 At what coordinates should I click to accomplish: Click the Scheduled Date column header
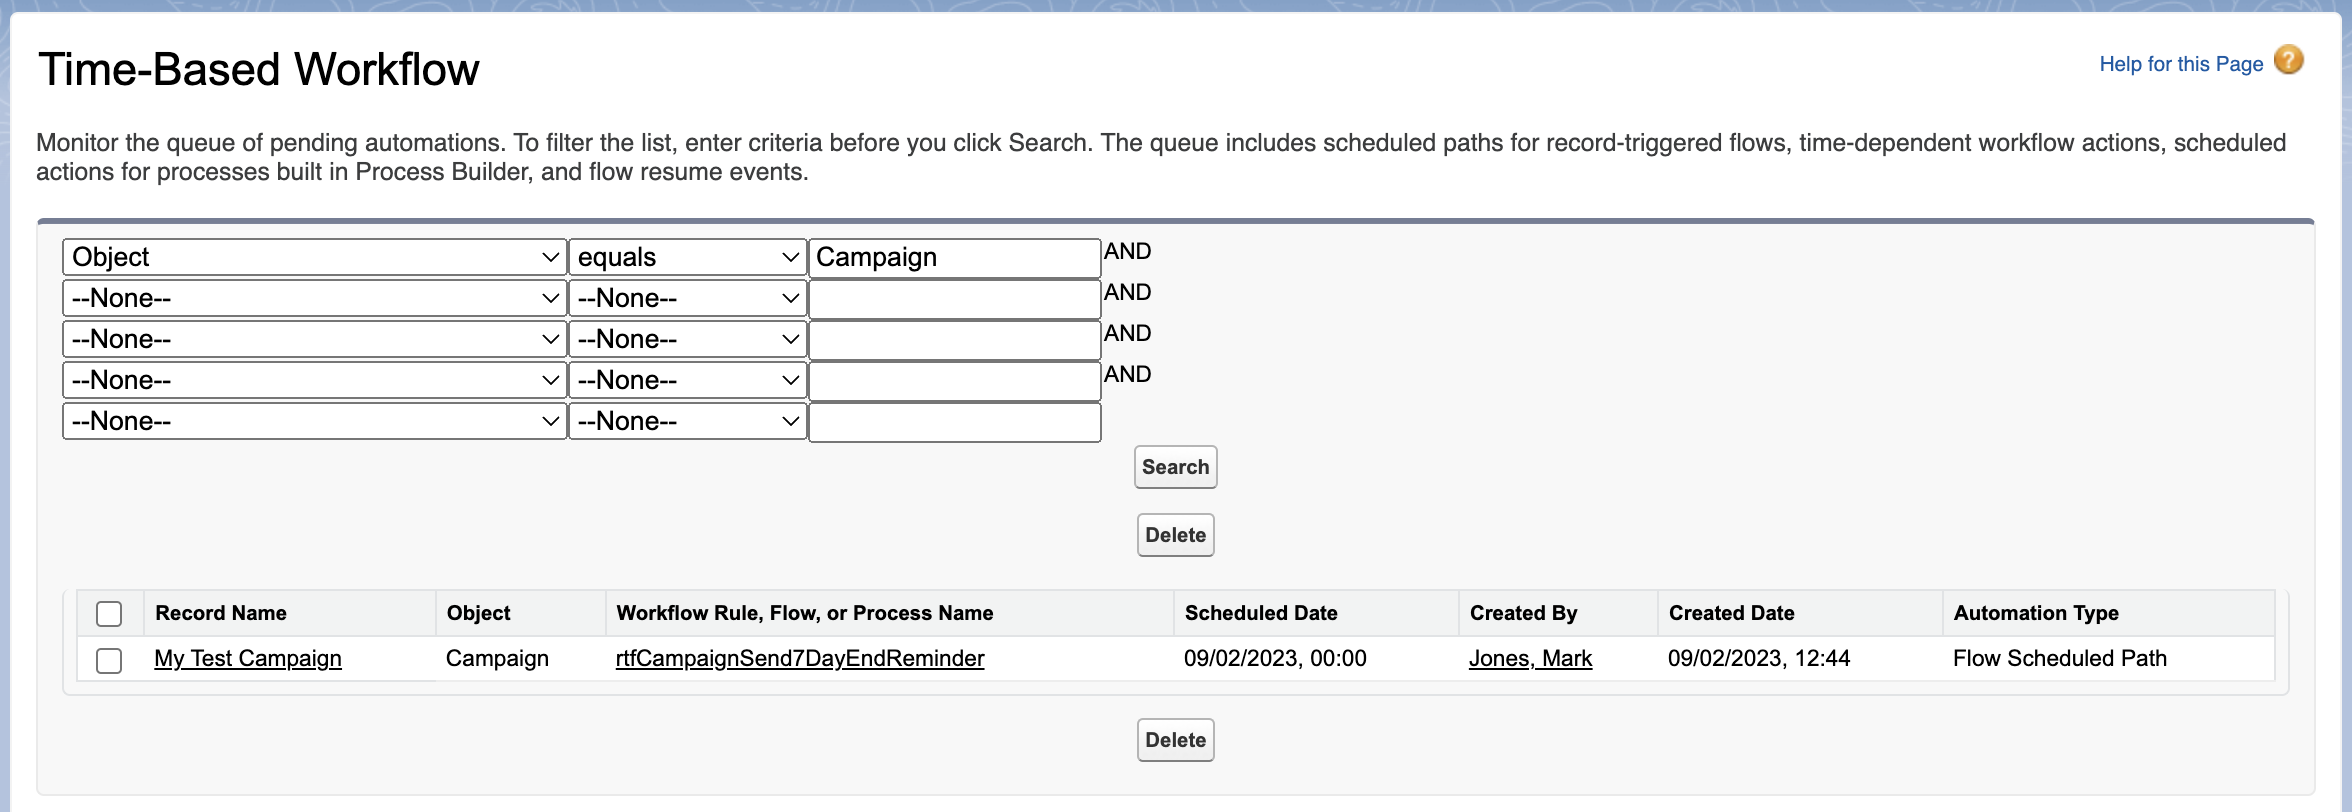(x=1261, y=613)
